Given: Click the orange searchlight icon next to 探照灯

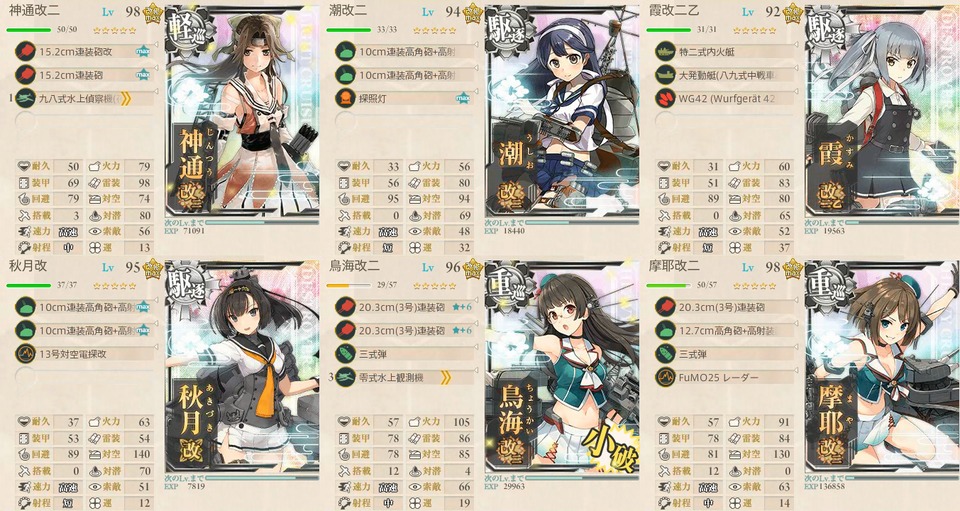Looking at the screenshot, I should coord(345,99).
